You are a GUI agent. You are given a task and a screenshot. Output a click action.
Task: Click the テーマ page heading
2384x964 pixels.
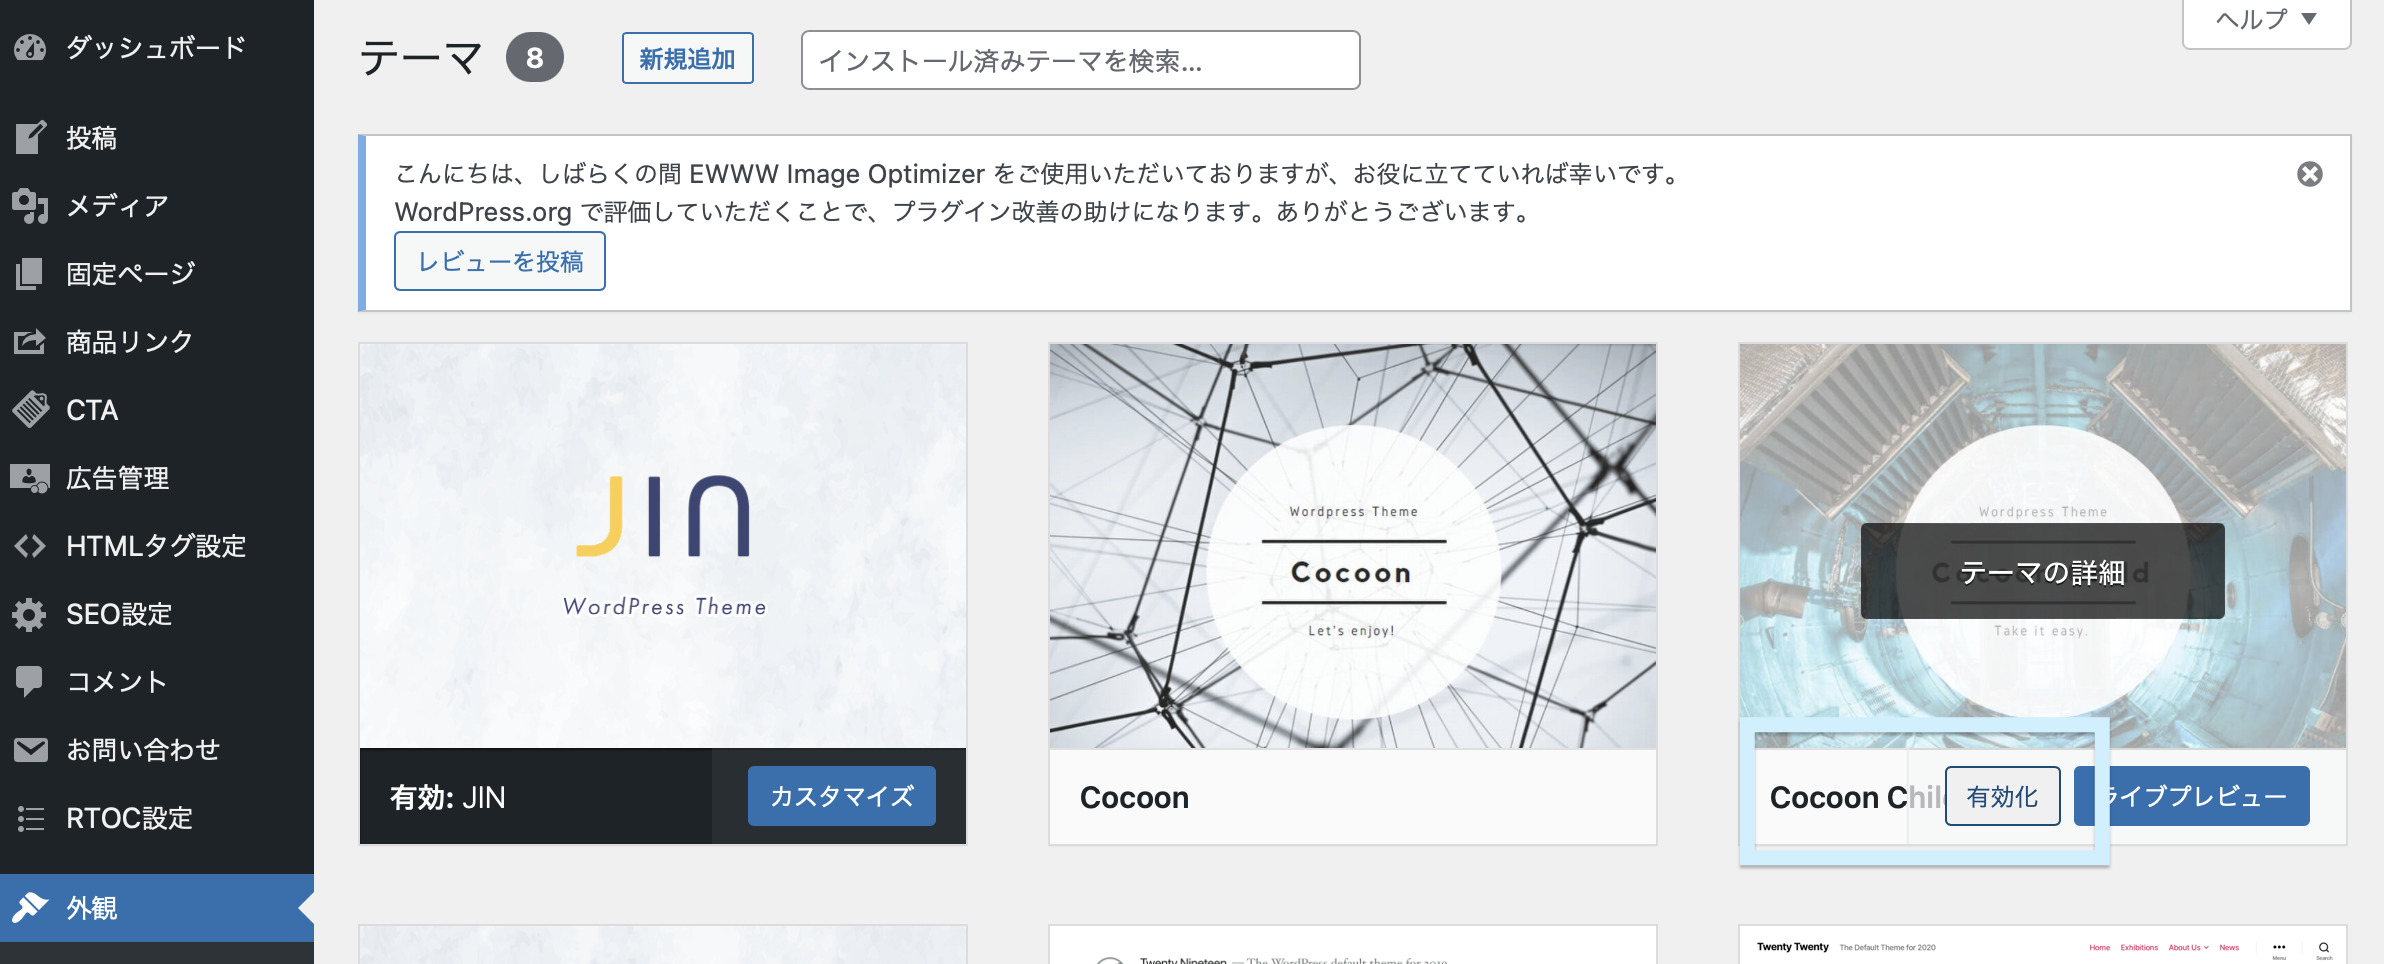tap(421, 58)
